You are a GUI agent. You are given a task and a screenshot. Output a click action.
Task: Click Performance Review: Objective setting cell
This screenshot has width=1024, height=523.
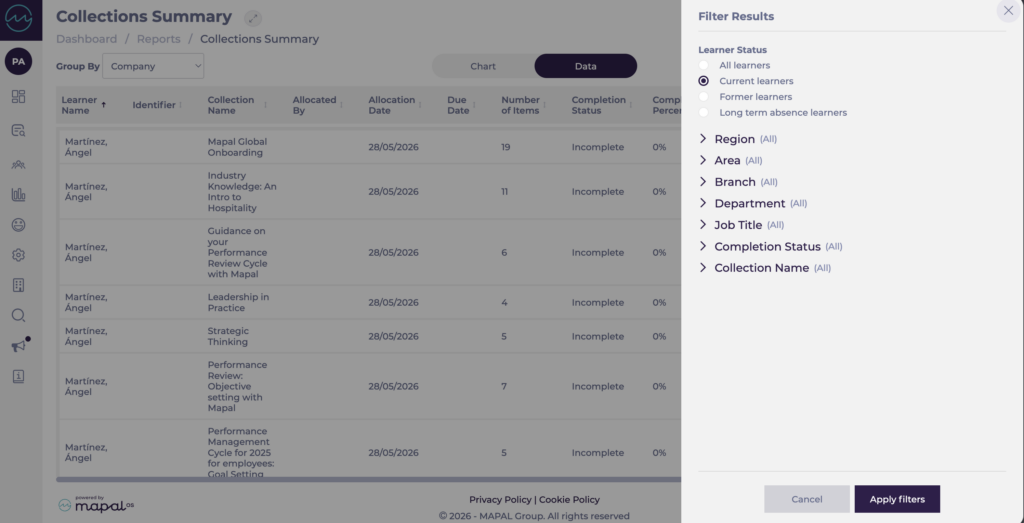[237, 387]
